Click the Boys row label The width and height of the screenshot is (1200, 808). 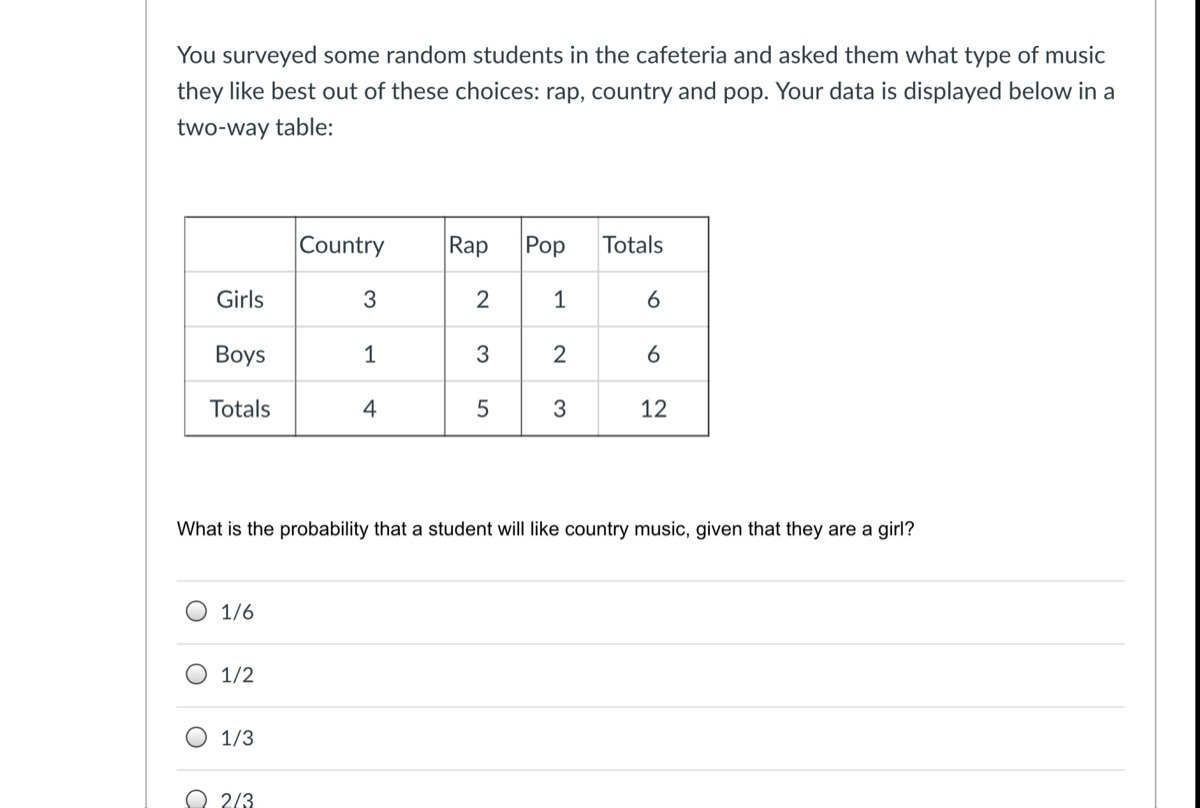coord(240,354)
